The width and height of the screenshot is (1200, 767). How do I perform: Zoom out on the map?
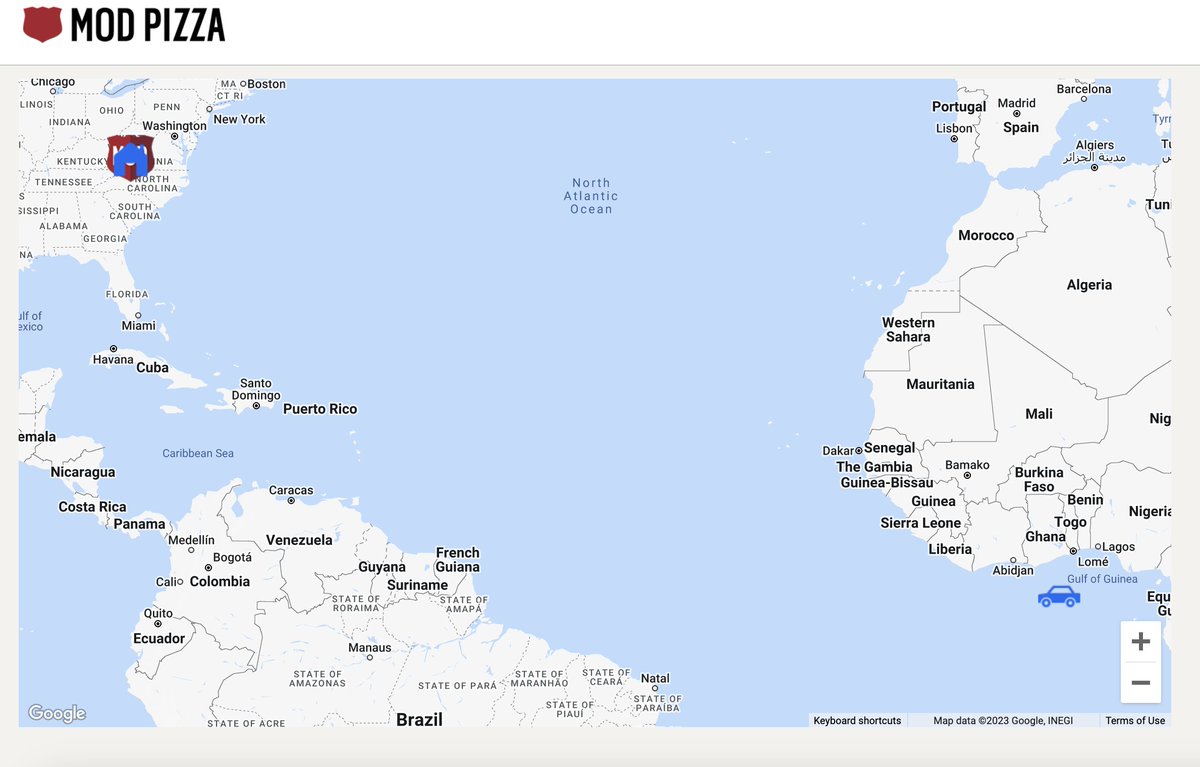1141,683
